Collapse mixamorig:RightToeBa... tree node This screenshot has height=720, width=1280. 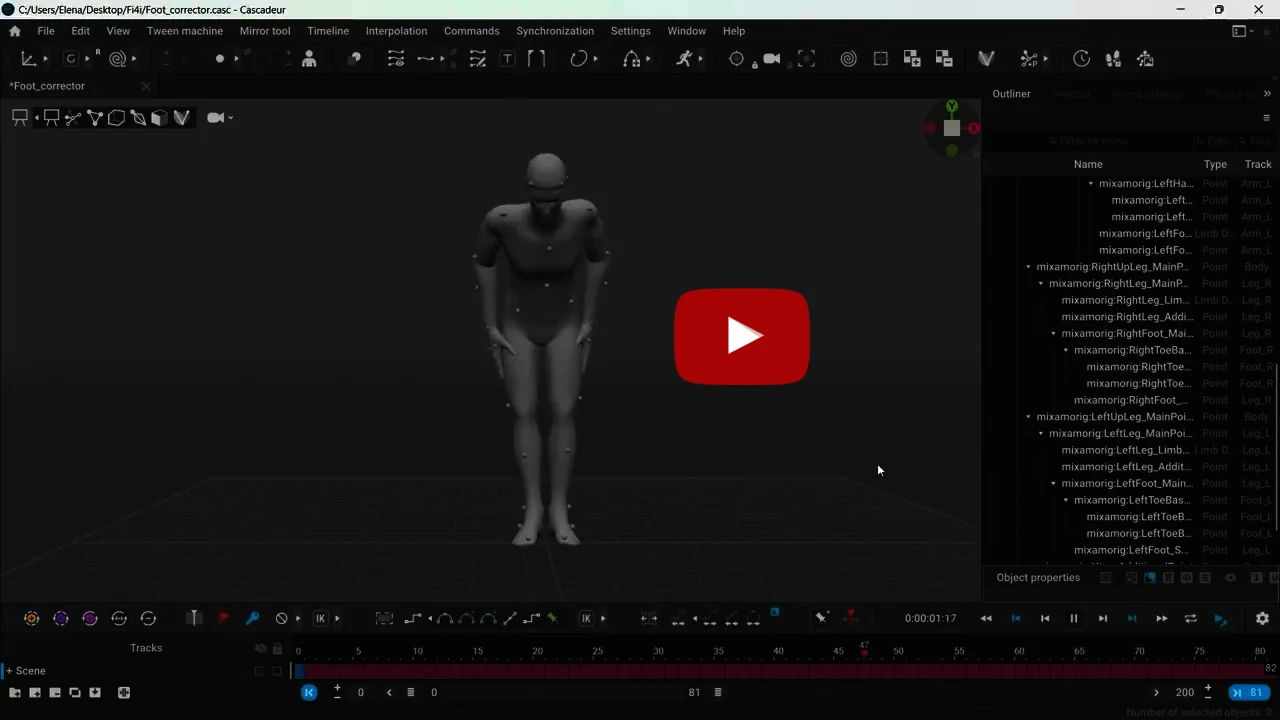point(1066,350)
